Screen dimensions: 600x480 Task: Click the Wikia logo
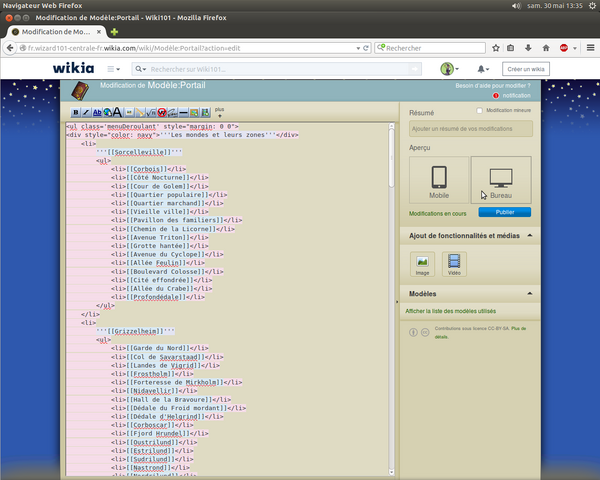(x=73, y=69)
